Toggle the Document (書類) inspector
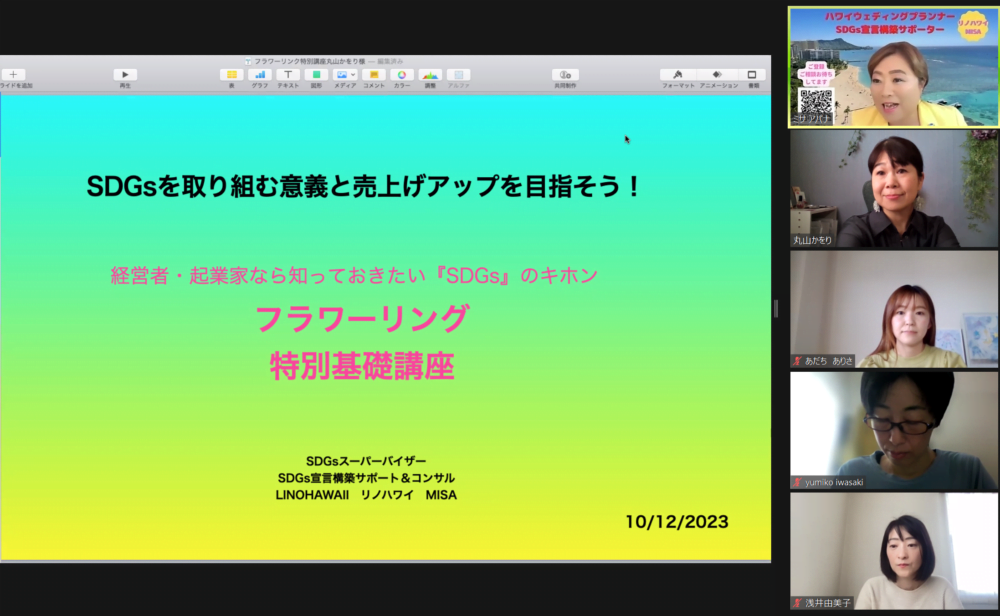 (x=753, y=74)
